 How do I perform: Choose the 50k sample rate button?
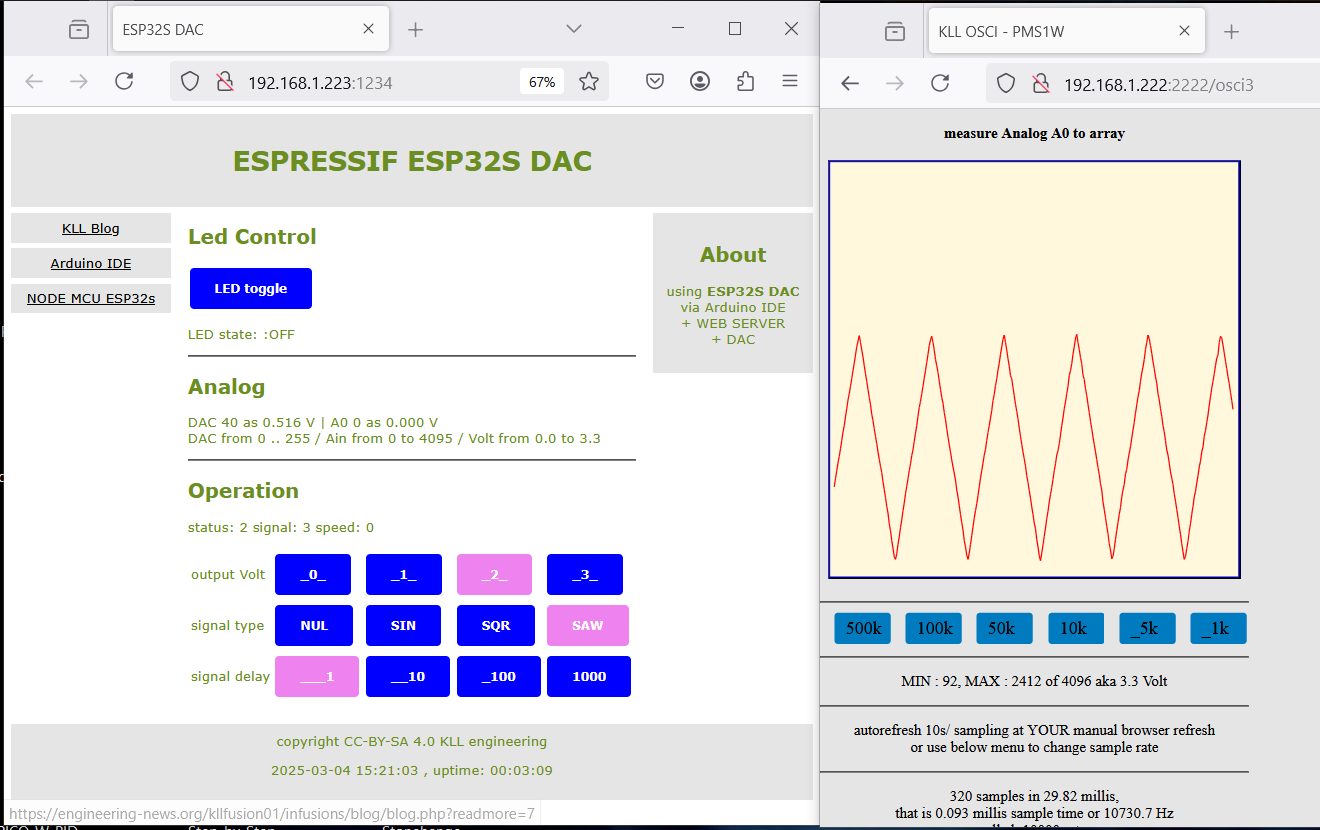(1005, 628)
